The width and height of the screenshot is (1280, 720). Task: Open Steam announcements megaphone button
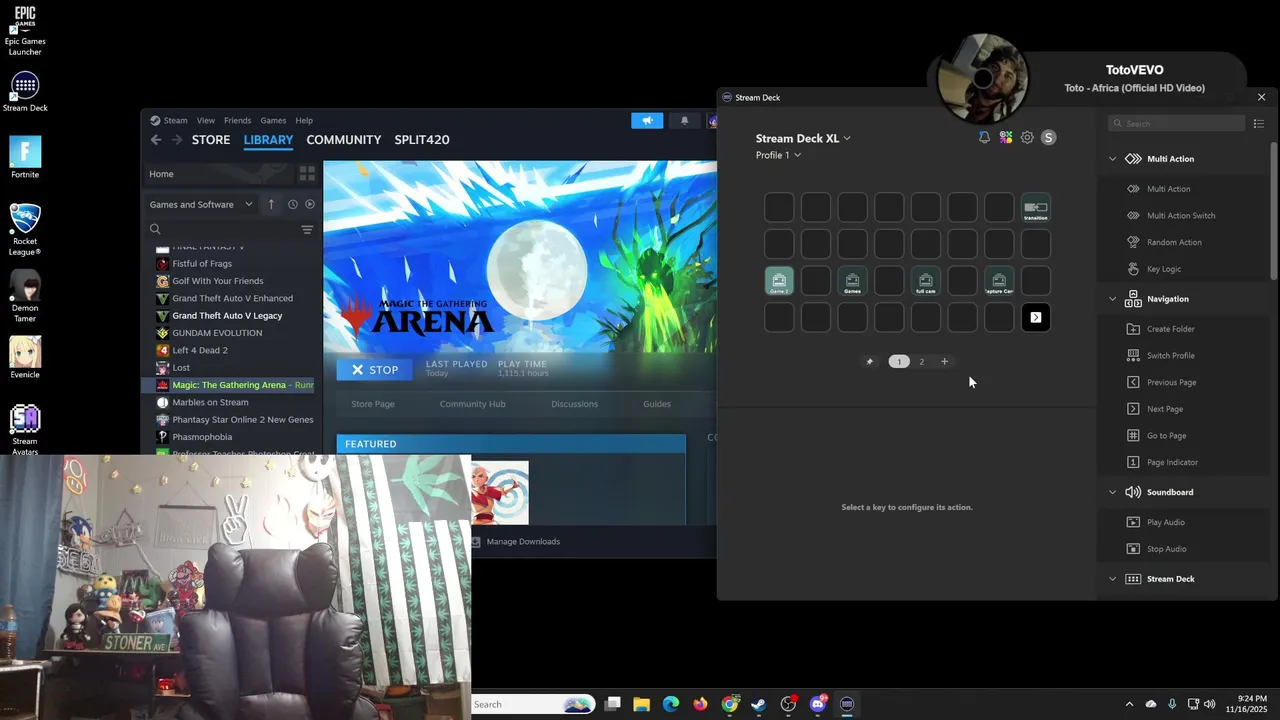pyautogui.click(x=647, y=121)
